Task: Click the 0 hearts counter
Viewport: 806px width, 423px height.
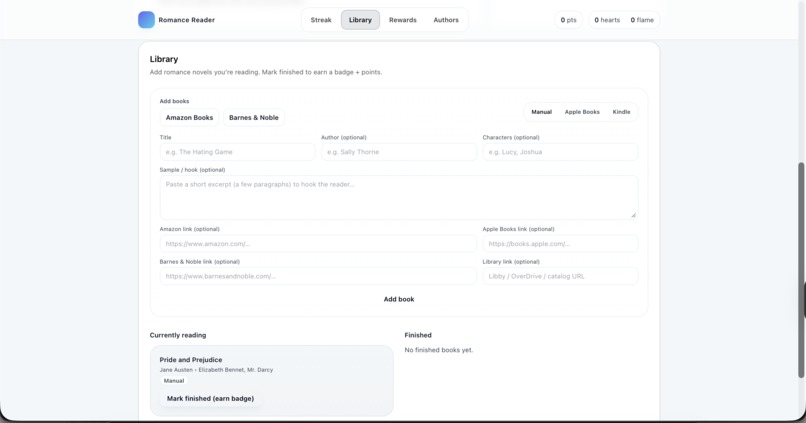Action: tap(607, 20)
